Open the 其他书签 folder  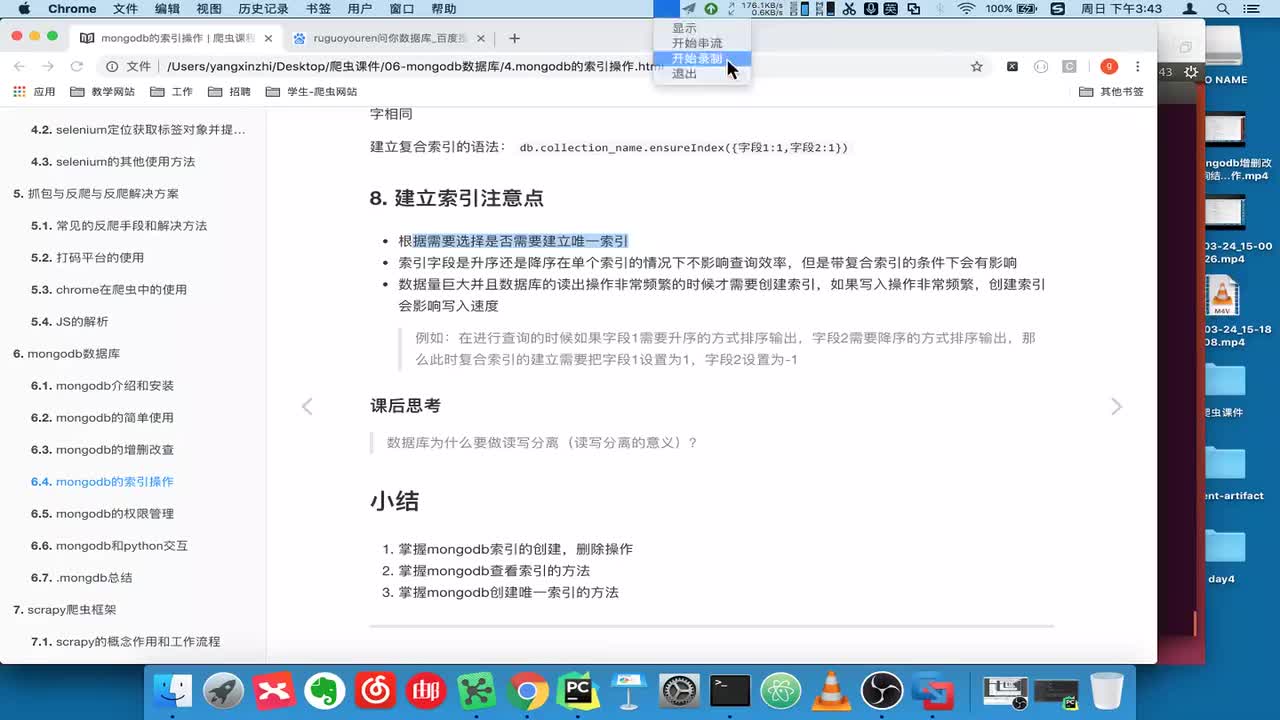1111,92
